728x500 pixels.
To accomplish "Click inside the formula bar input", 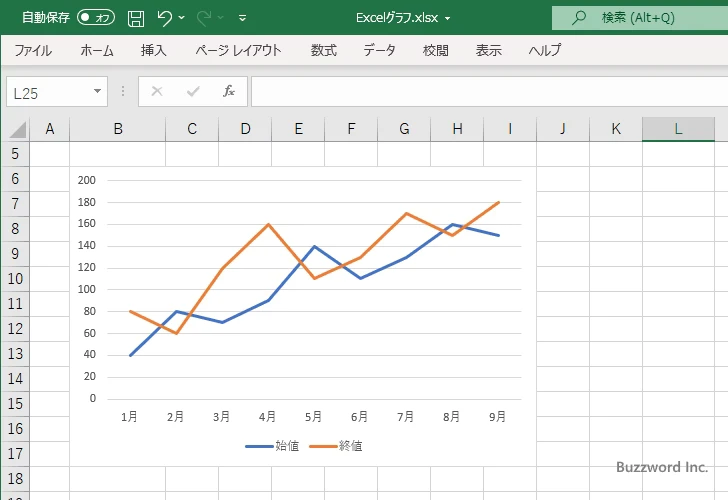I will 489,92.
